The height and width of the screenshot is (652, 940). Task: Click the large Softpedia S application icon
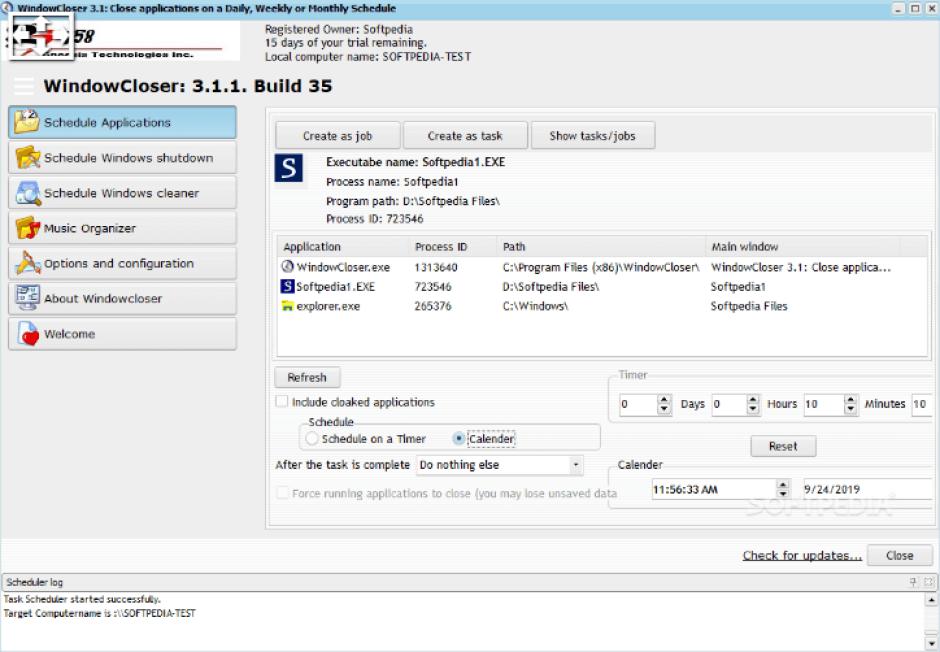(288, 168)
